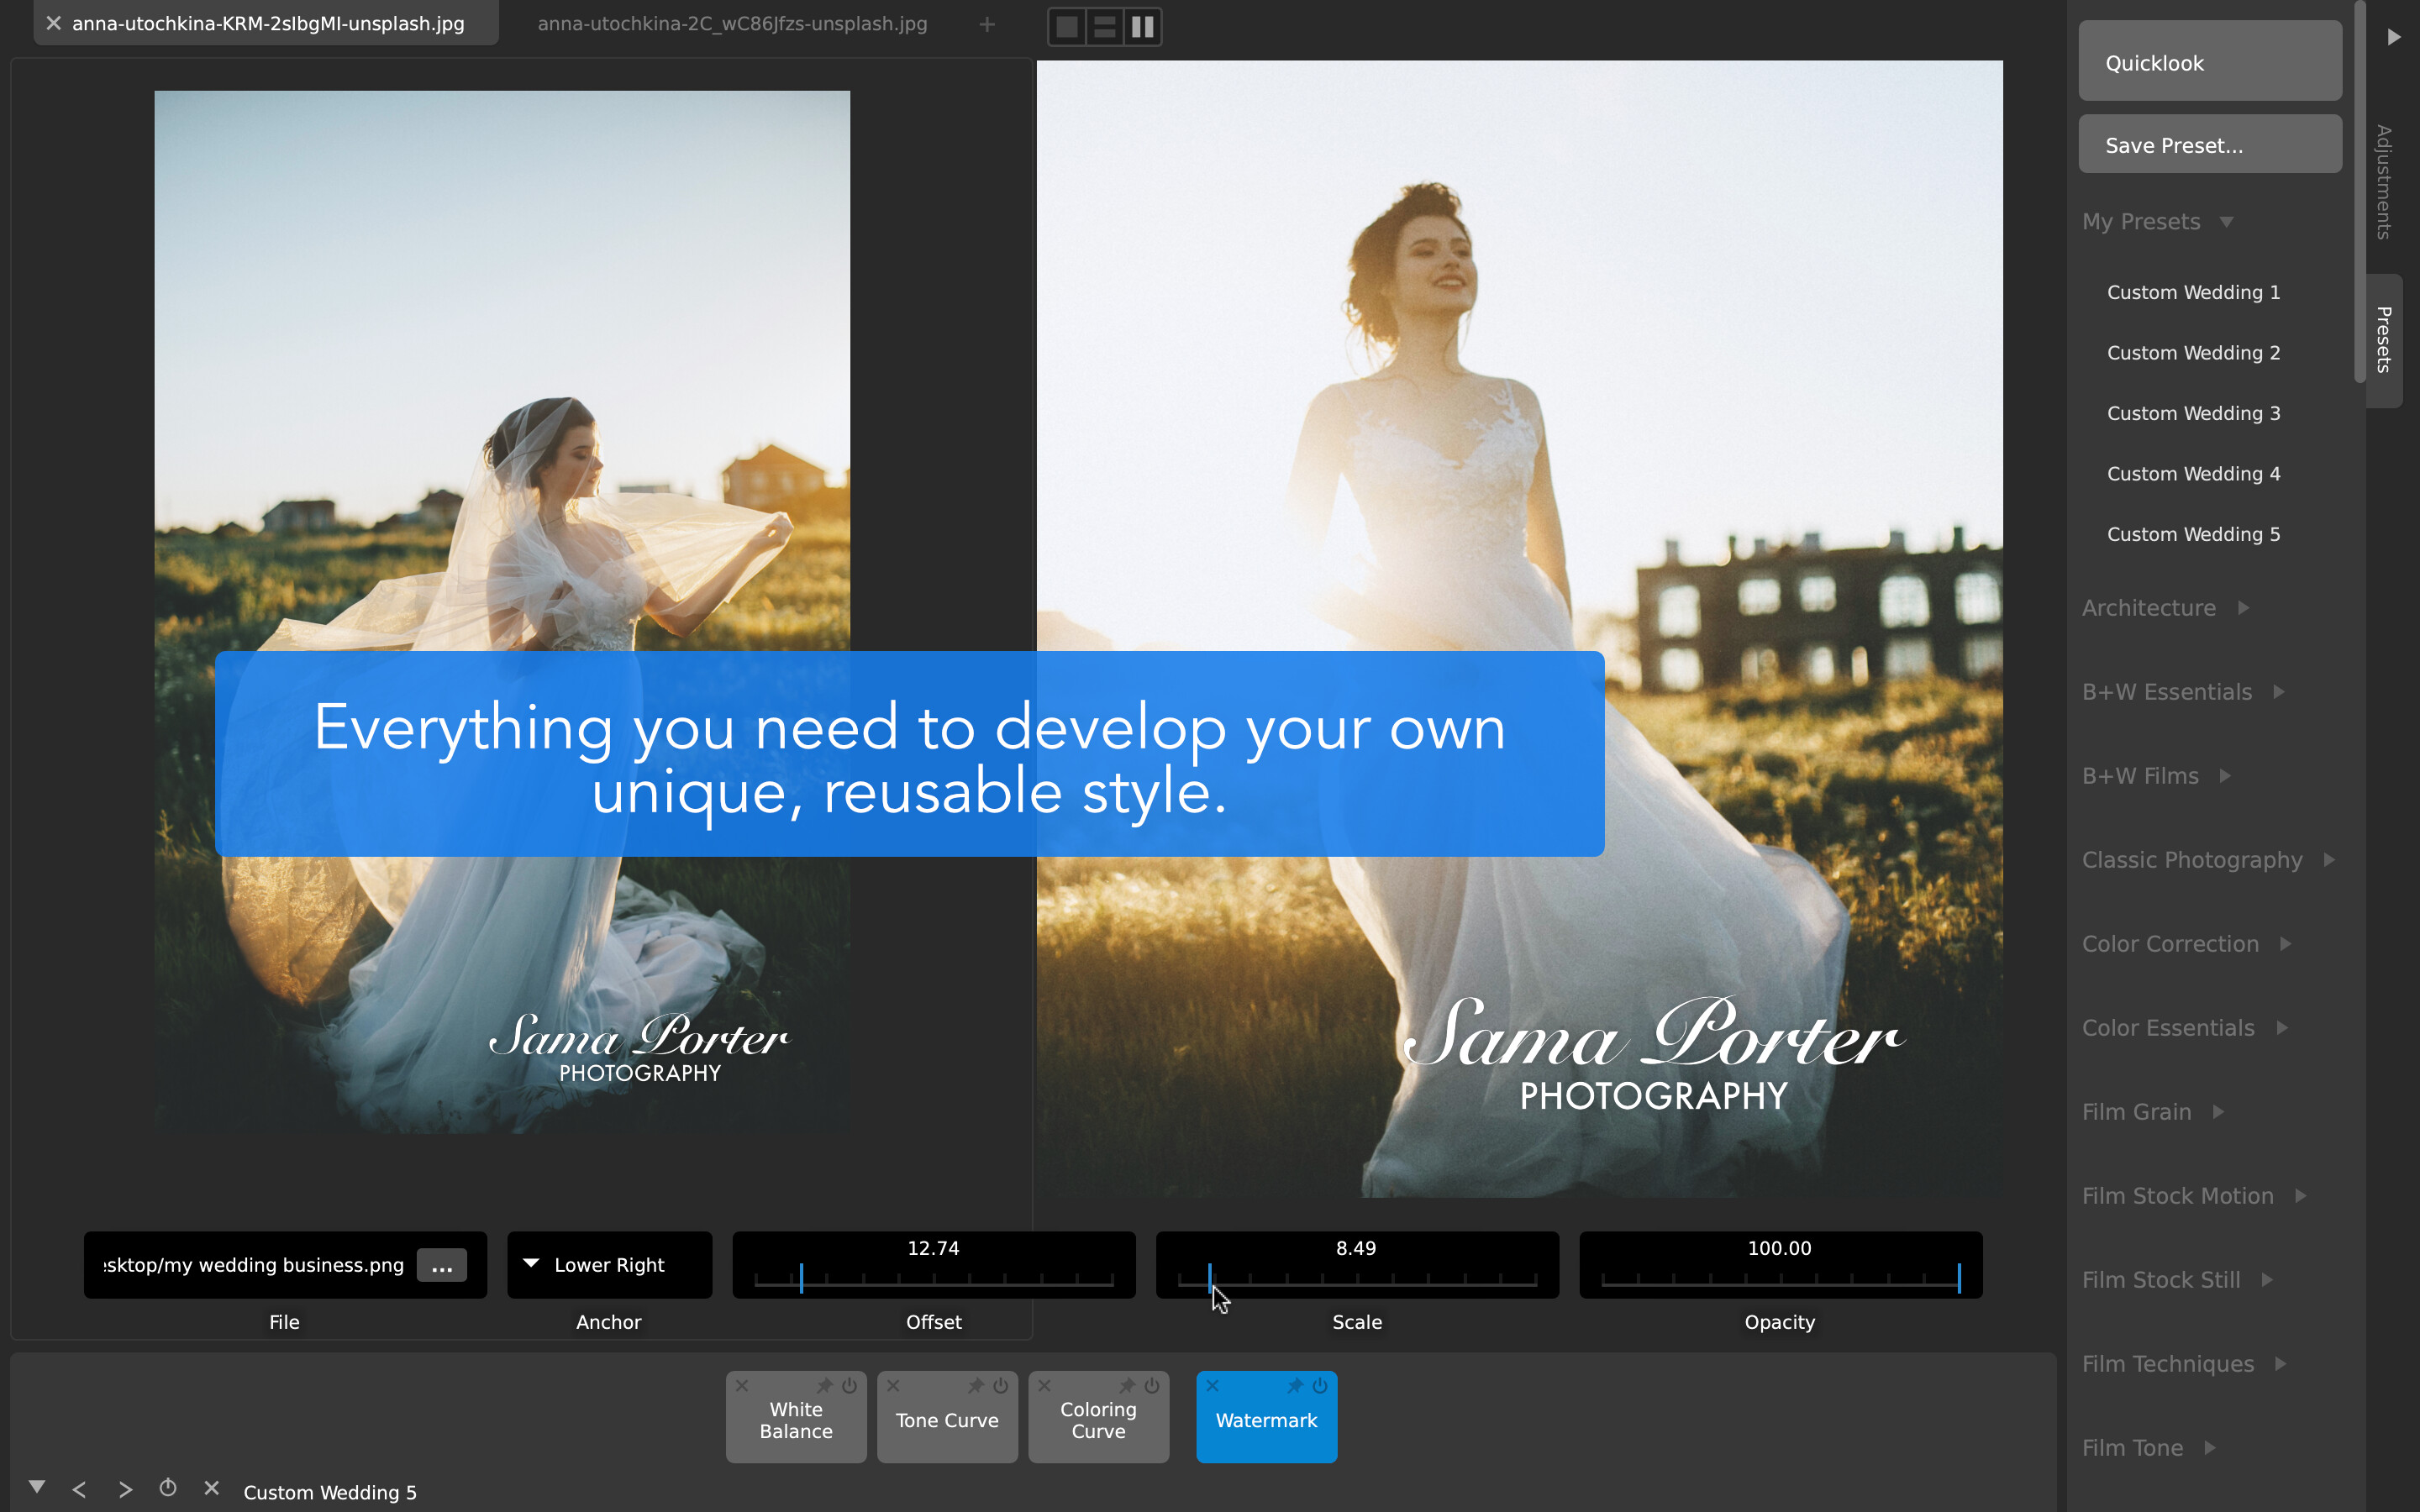Click the history icon near Custom Wedding 5
The width and height of the screenshot is (2420, 1512).
tap(168, 1488)
